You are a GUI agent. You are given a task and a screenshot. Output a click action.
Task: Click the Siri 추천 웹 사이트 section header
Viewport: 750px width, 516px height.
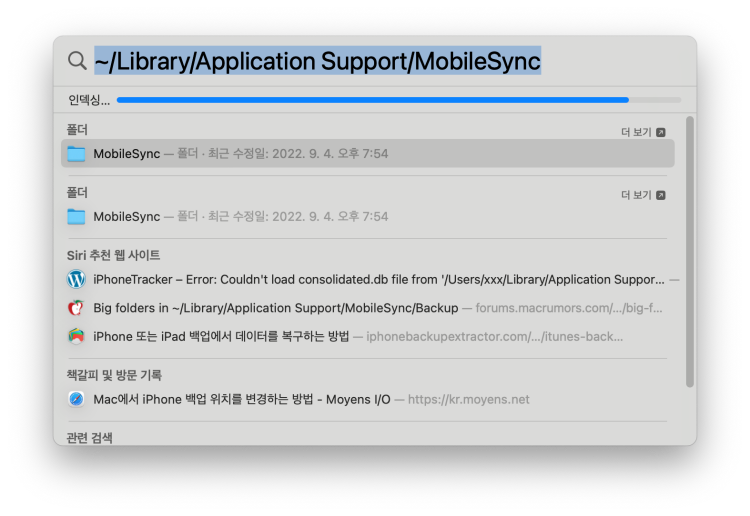coord(113,255)
